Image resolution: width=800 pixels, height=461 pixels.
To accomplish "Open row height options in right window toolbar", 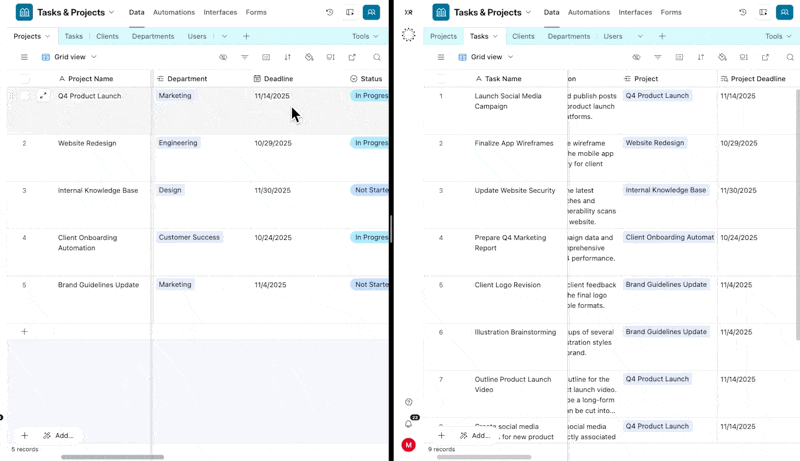I will (744, 57).
